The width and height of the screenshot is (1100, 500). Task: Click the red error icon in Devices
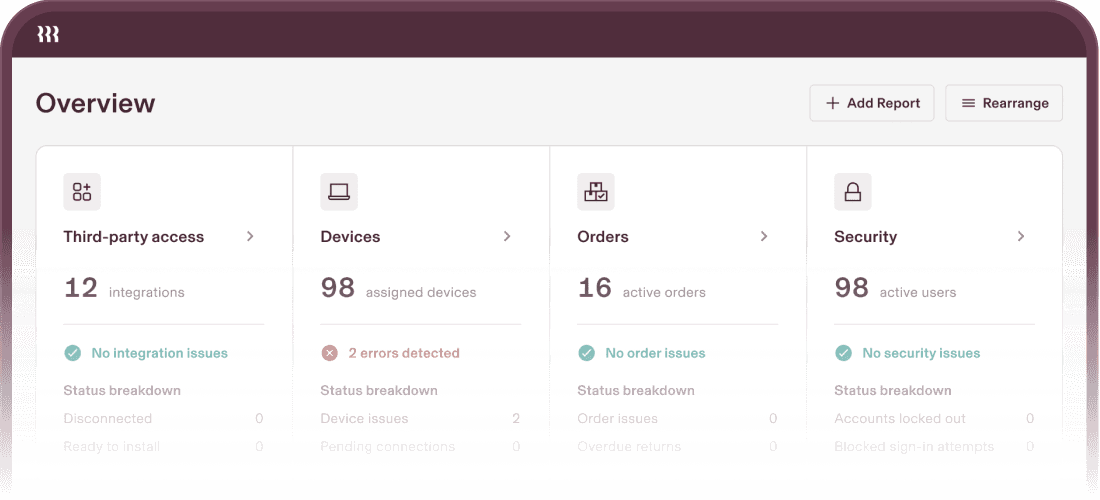click(330, 353)
